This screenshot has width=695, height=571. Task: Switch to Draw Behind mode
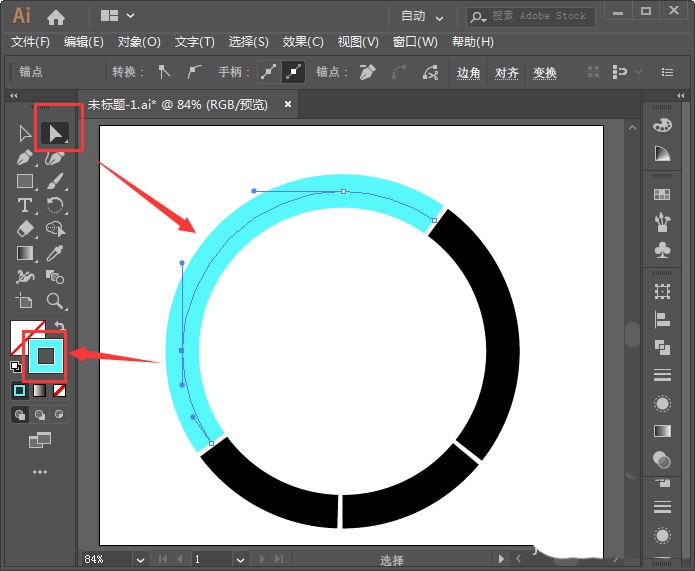[x=40, y=414]
